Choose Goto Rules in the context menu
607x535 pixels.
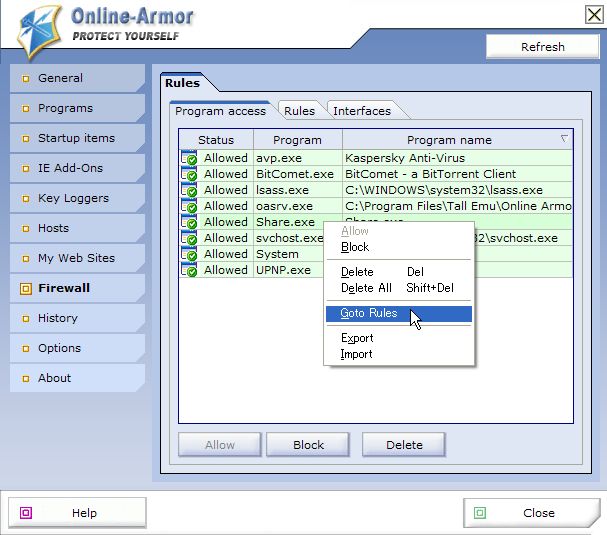click(x=399, y=313)
